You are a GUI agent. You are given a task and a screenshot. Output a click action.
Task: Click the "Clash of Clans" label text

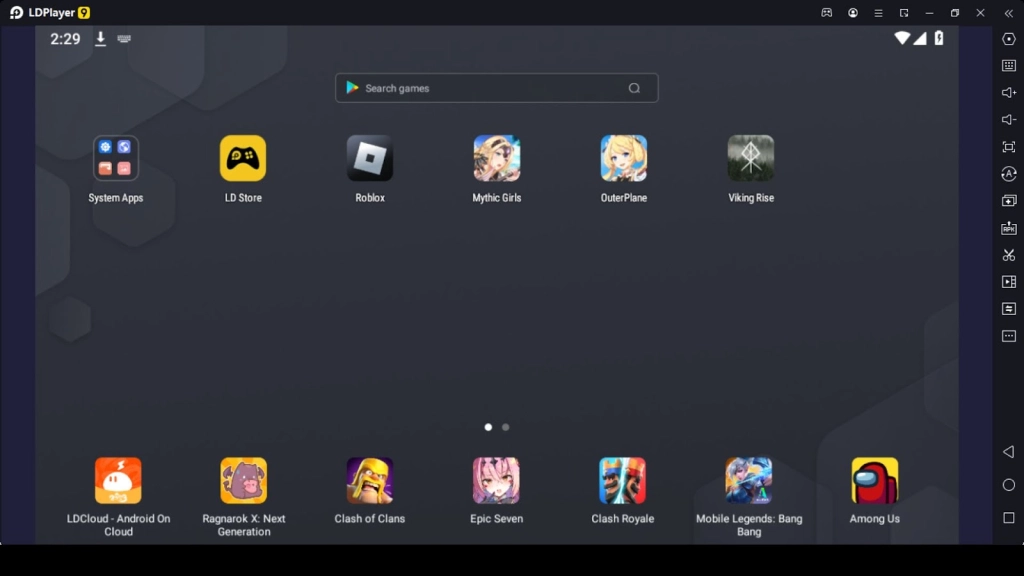[x=370, y=519]
